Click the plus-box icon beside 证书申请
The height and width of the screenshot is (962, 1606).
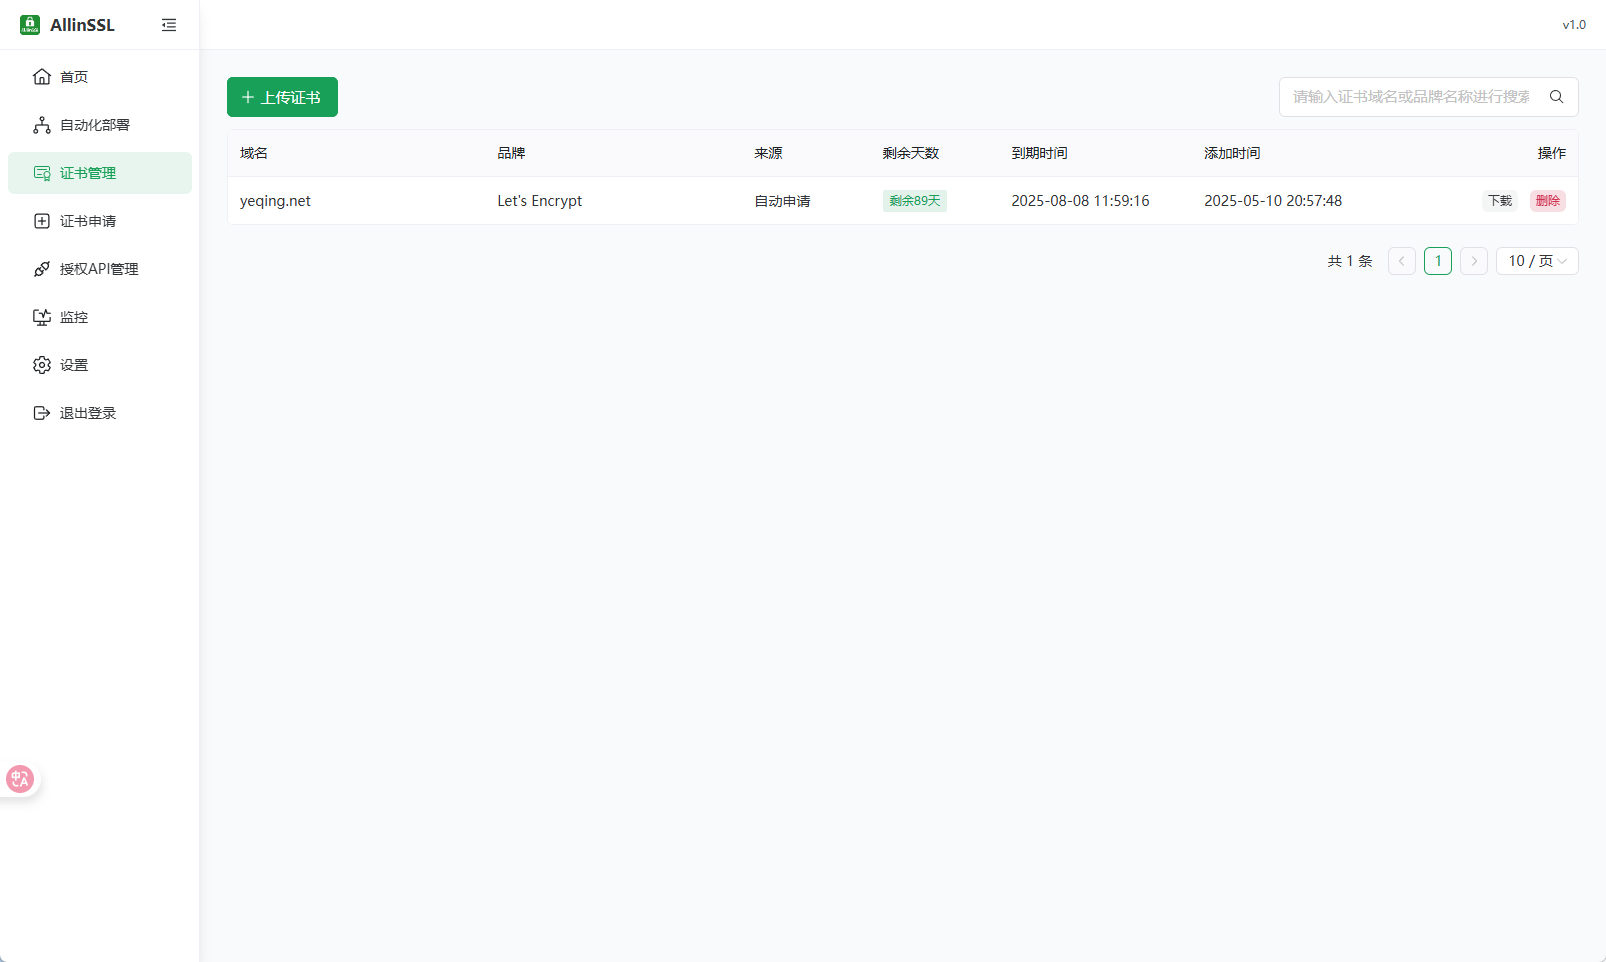[42, 221]
